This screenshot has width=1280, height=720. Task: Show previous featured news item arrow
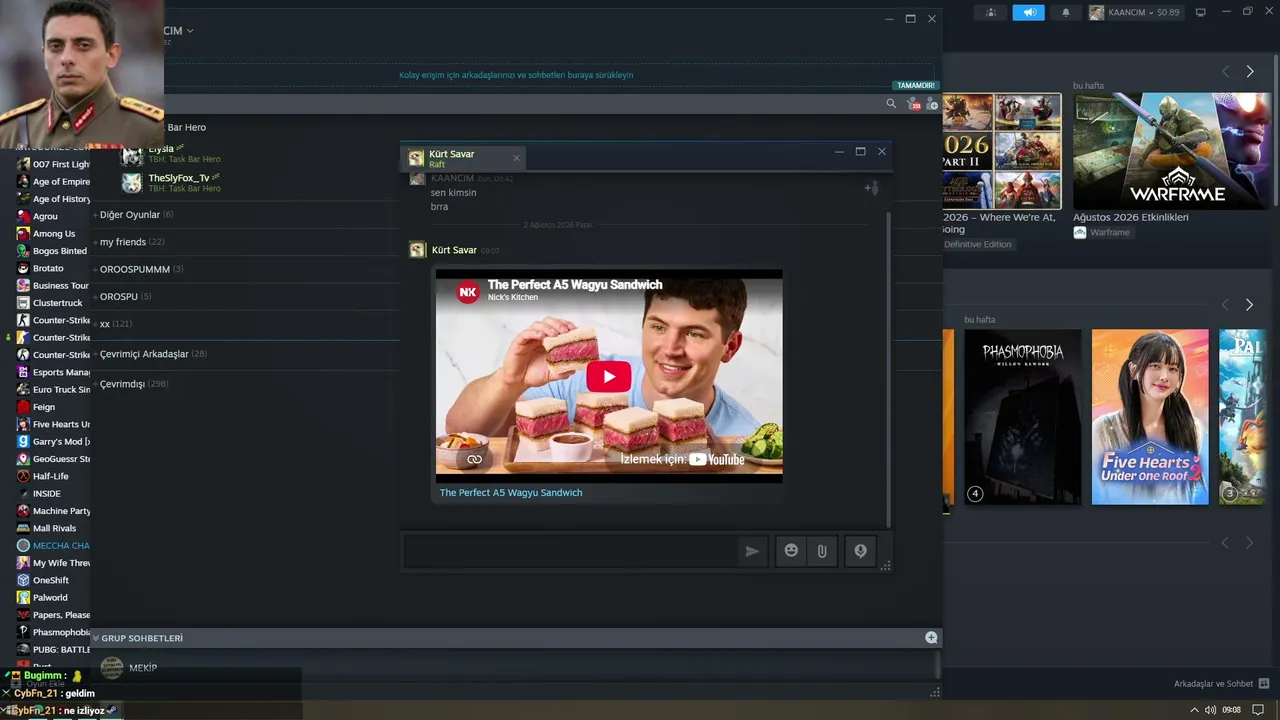click(1225, 71)
